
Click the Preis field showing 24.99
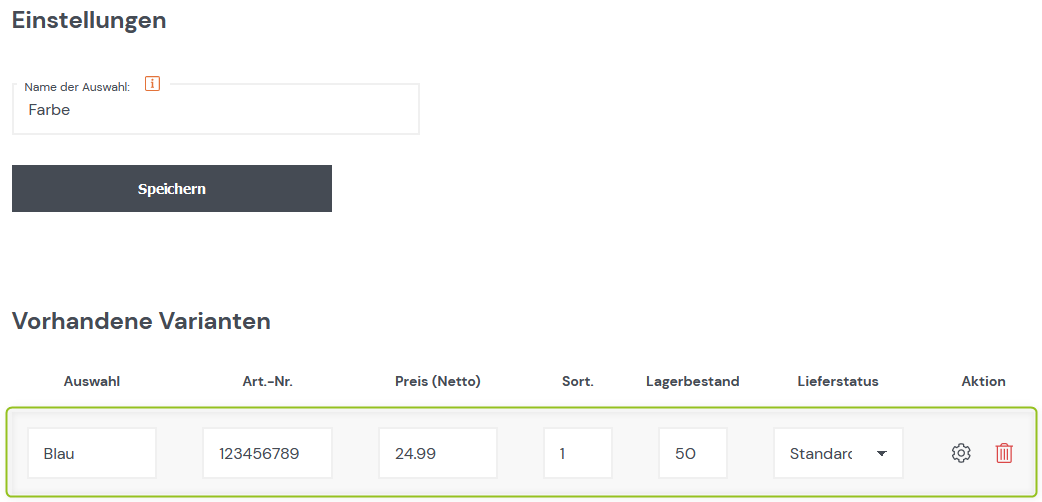[438, 453]
